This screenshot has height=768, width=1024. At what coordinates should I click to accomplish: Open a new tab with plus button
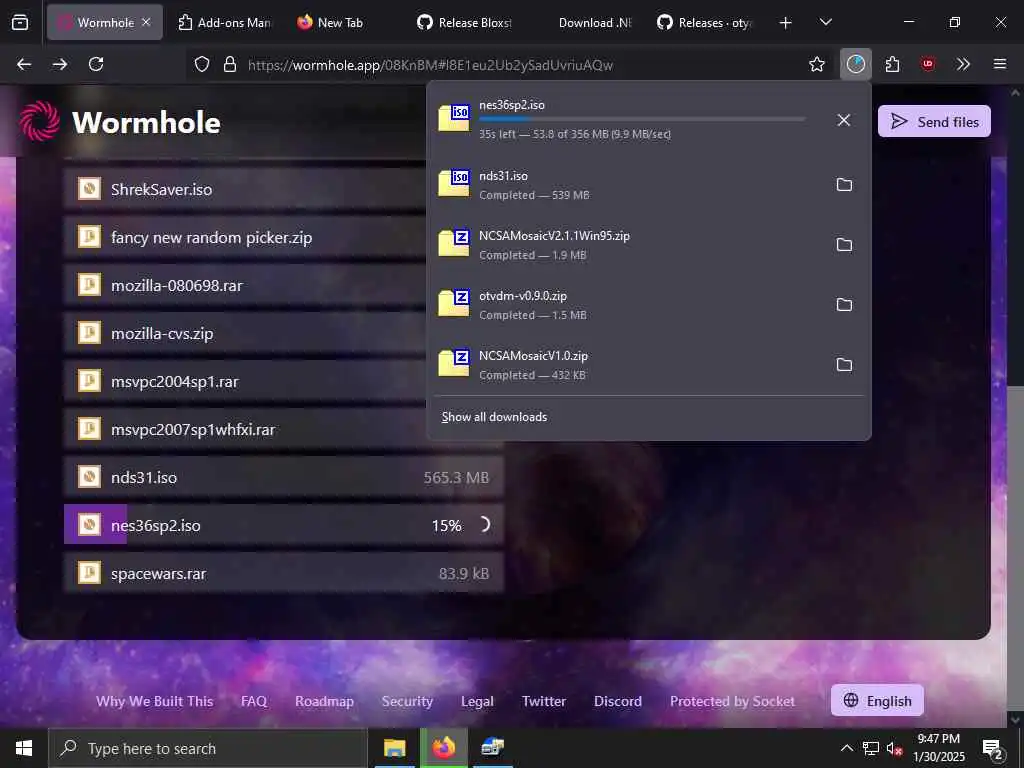786,23
